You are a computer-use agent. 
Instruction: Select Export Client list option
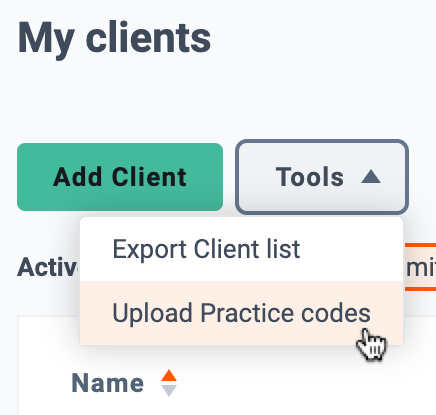tap(242, 249)
